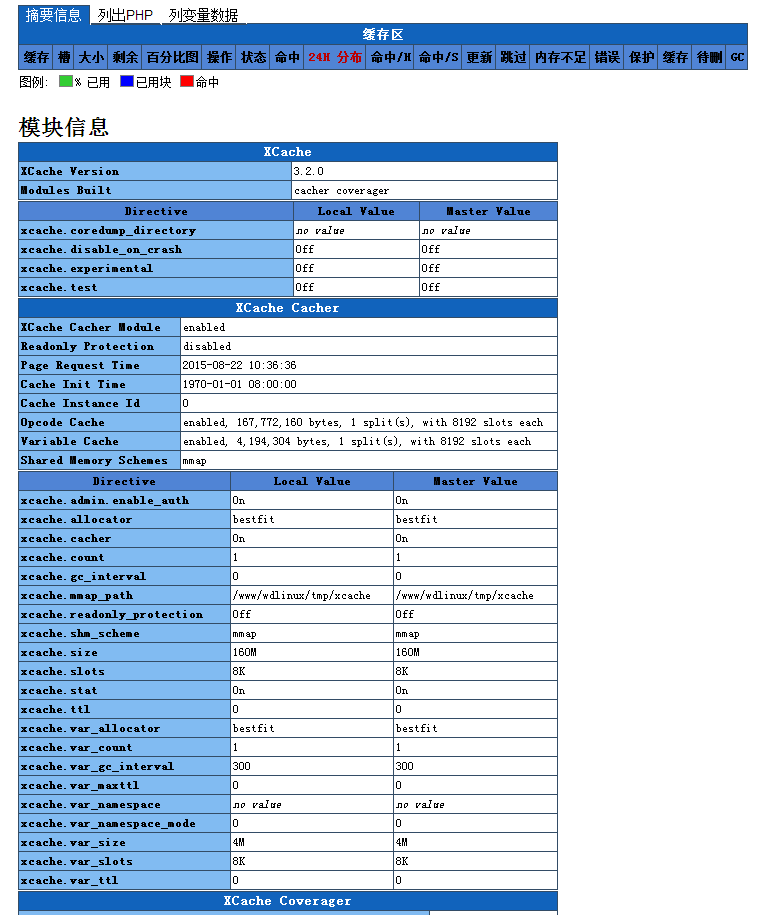This screenshot has height=915, width=766.
Task: Click the 更新 column header
Action: click(479, 57)
